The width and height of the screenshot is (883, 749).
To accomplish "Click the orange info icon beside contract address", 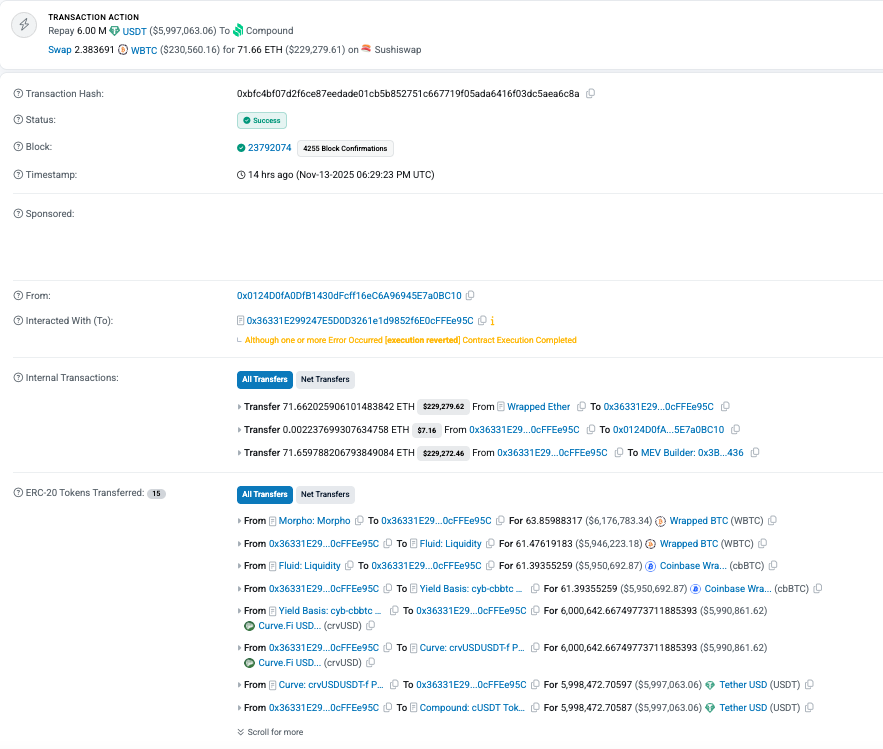I will coord(492,321).
